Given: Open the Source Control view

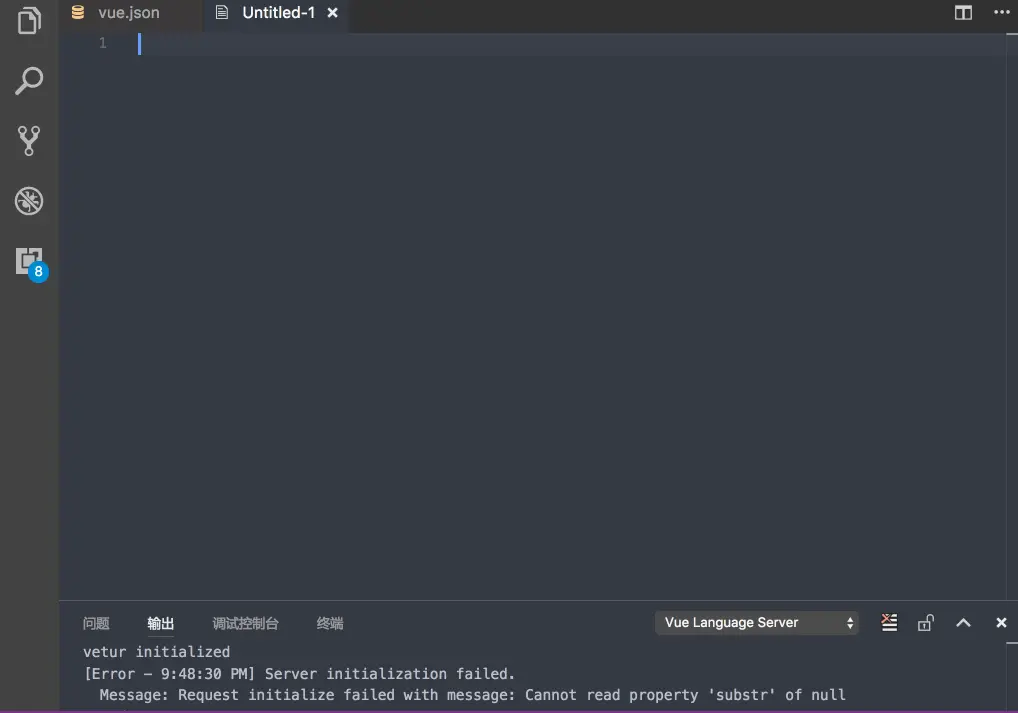Looking at the screenshot, I should point(29,141).
